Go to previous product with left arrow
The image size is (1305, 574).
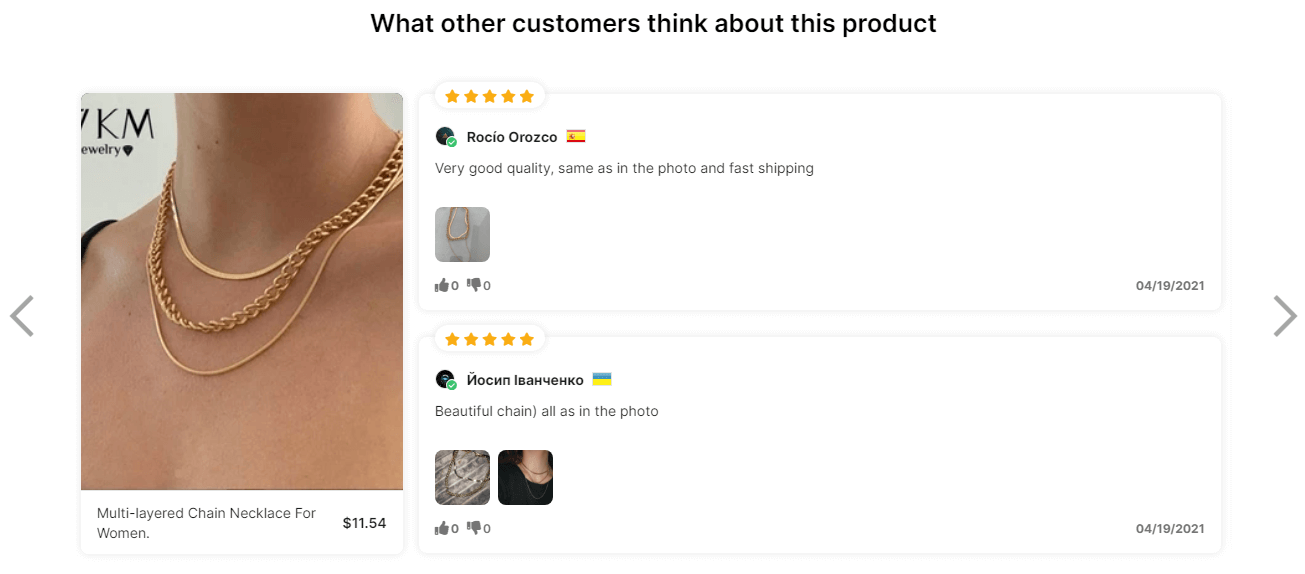(x=22, y=316)
